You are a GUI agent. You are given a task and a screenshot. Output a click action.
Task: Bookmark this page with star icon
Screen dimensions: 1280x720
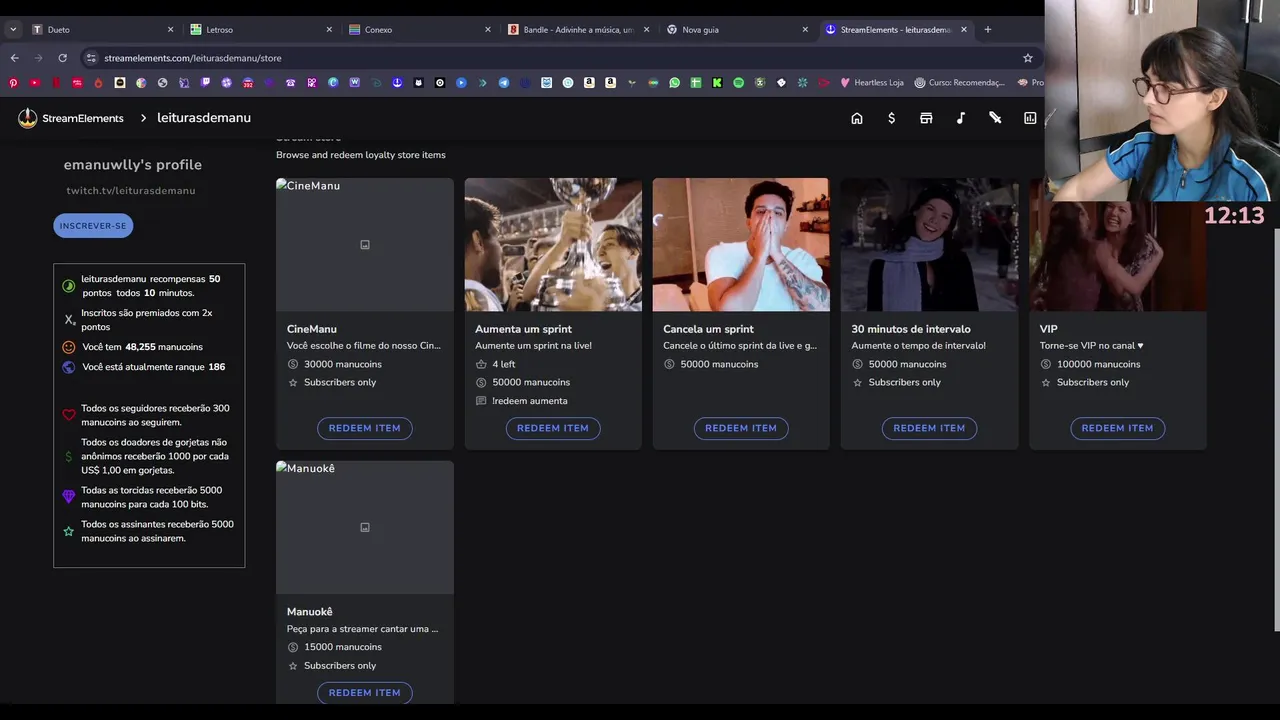pyautogui.click(x=1027, y=58)
